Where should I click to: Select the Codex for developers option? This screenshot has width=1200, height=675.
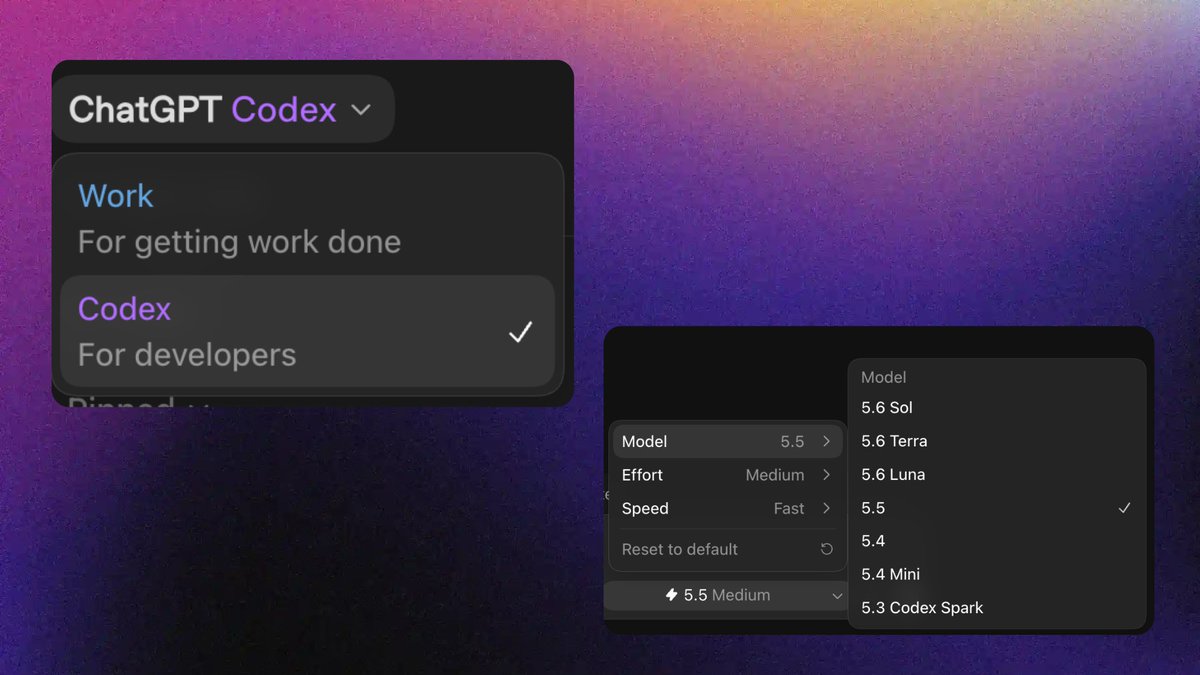(308, 331)
